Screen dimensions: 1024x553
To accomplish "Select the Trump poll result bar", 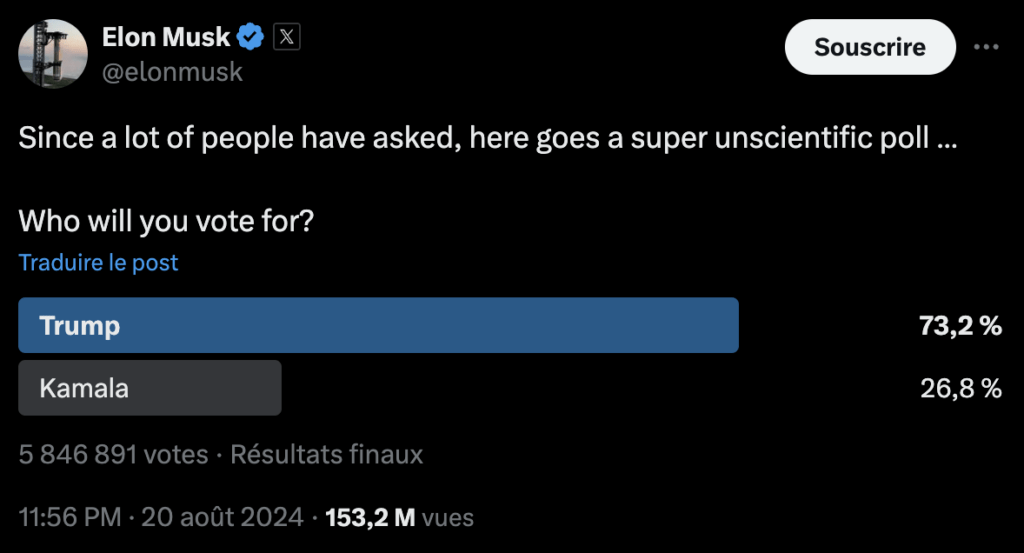I will 378,325.
